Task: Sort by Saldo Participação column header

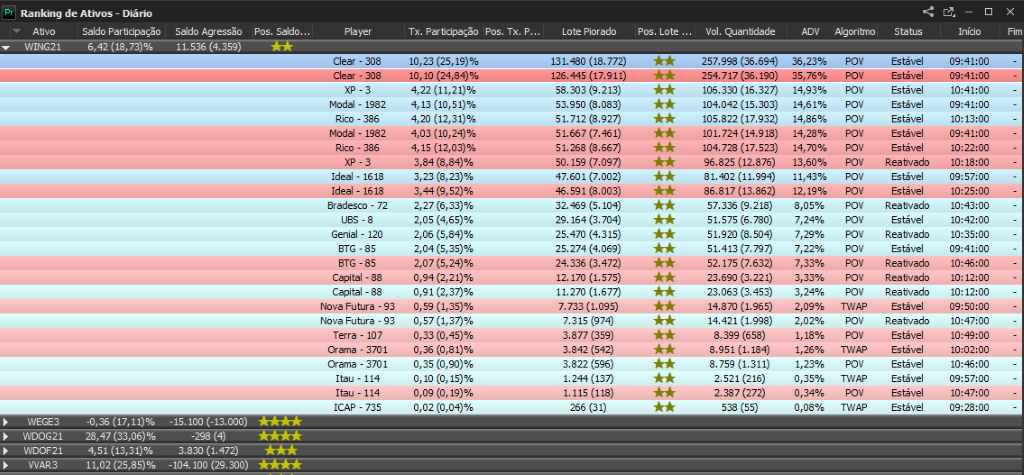Action: (121, 31)
